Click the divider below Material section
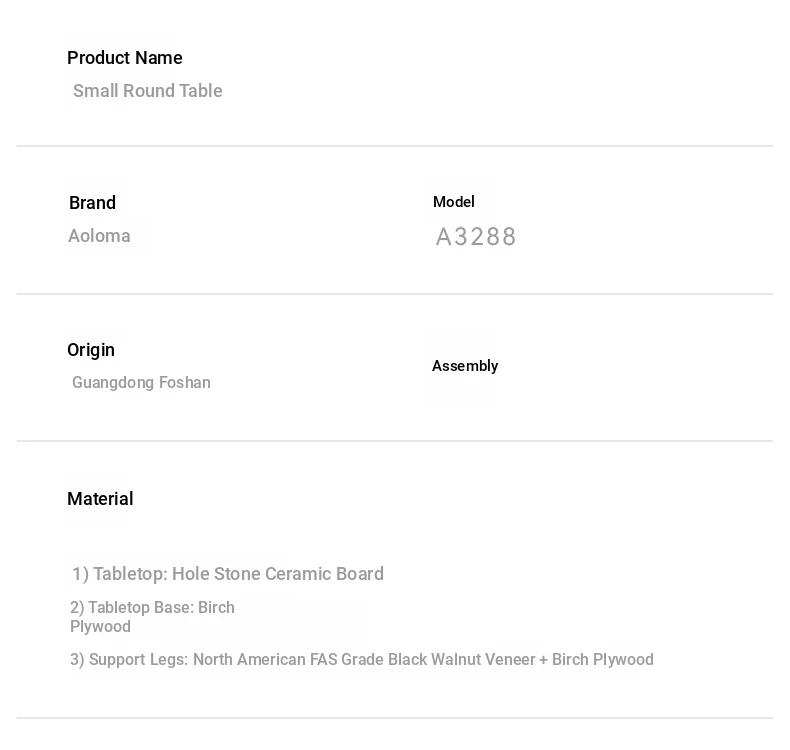The height and width of the screenshot is (750, 790). 394,718
